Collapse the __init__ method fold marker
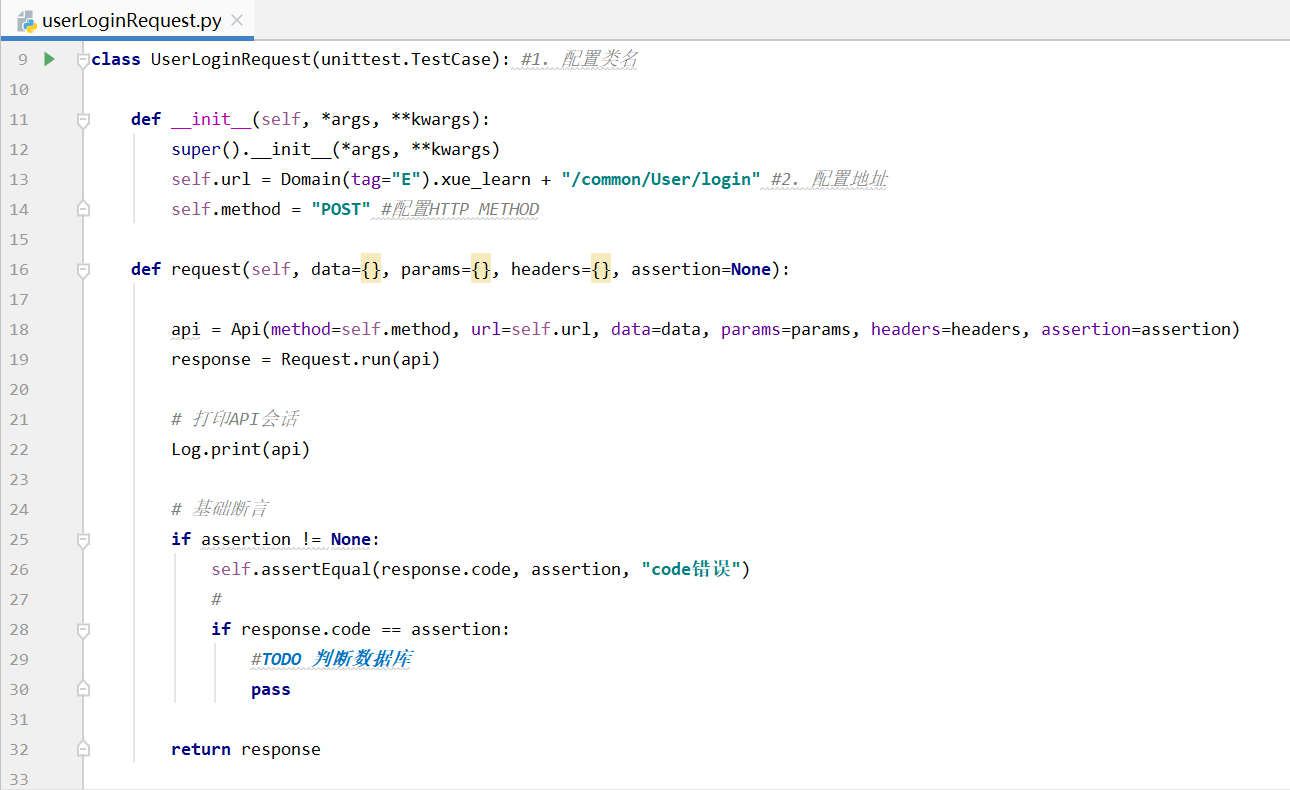This screenshot has width=1290, height=790. point(83,120)
